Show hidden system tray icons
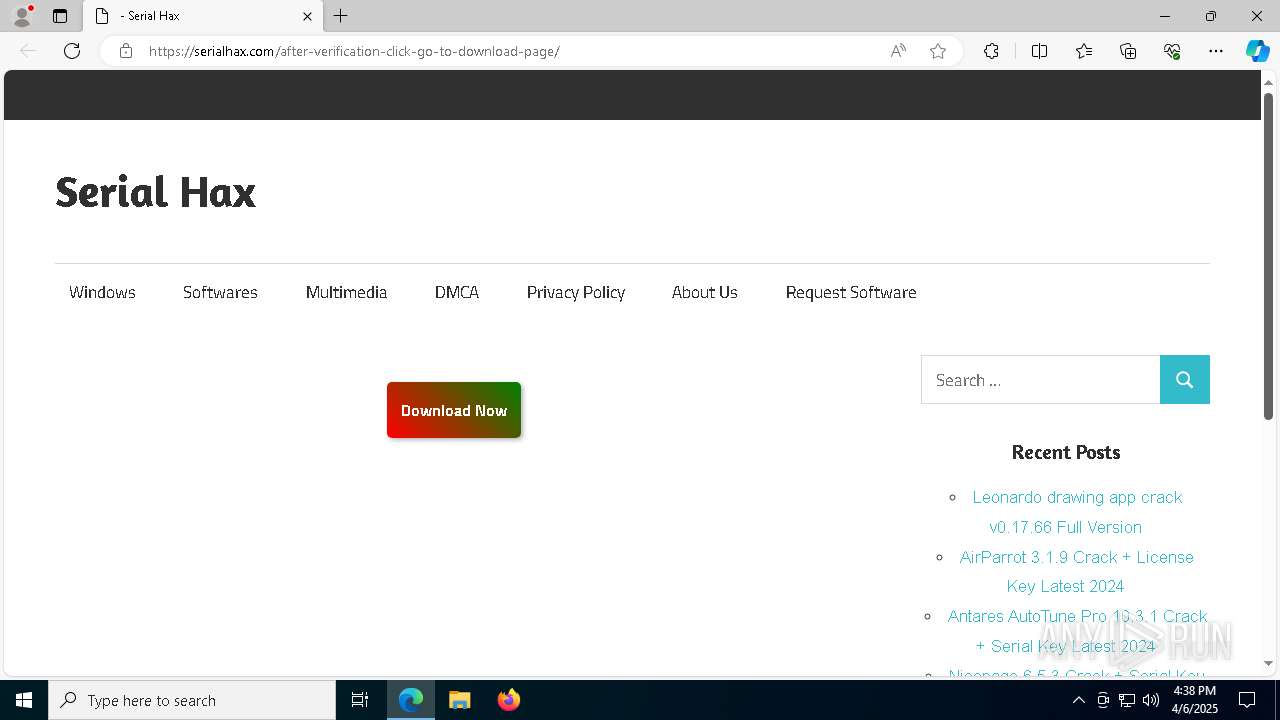Image resolution: width=1280 pixels, height=720 pixels. point(1078,700)
